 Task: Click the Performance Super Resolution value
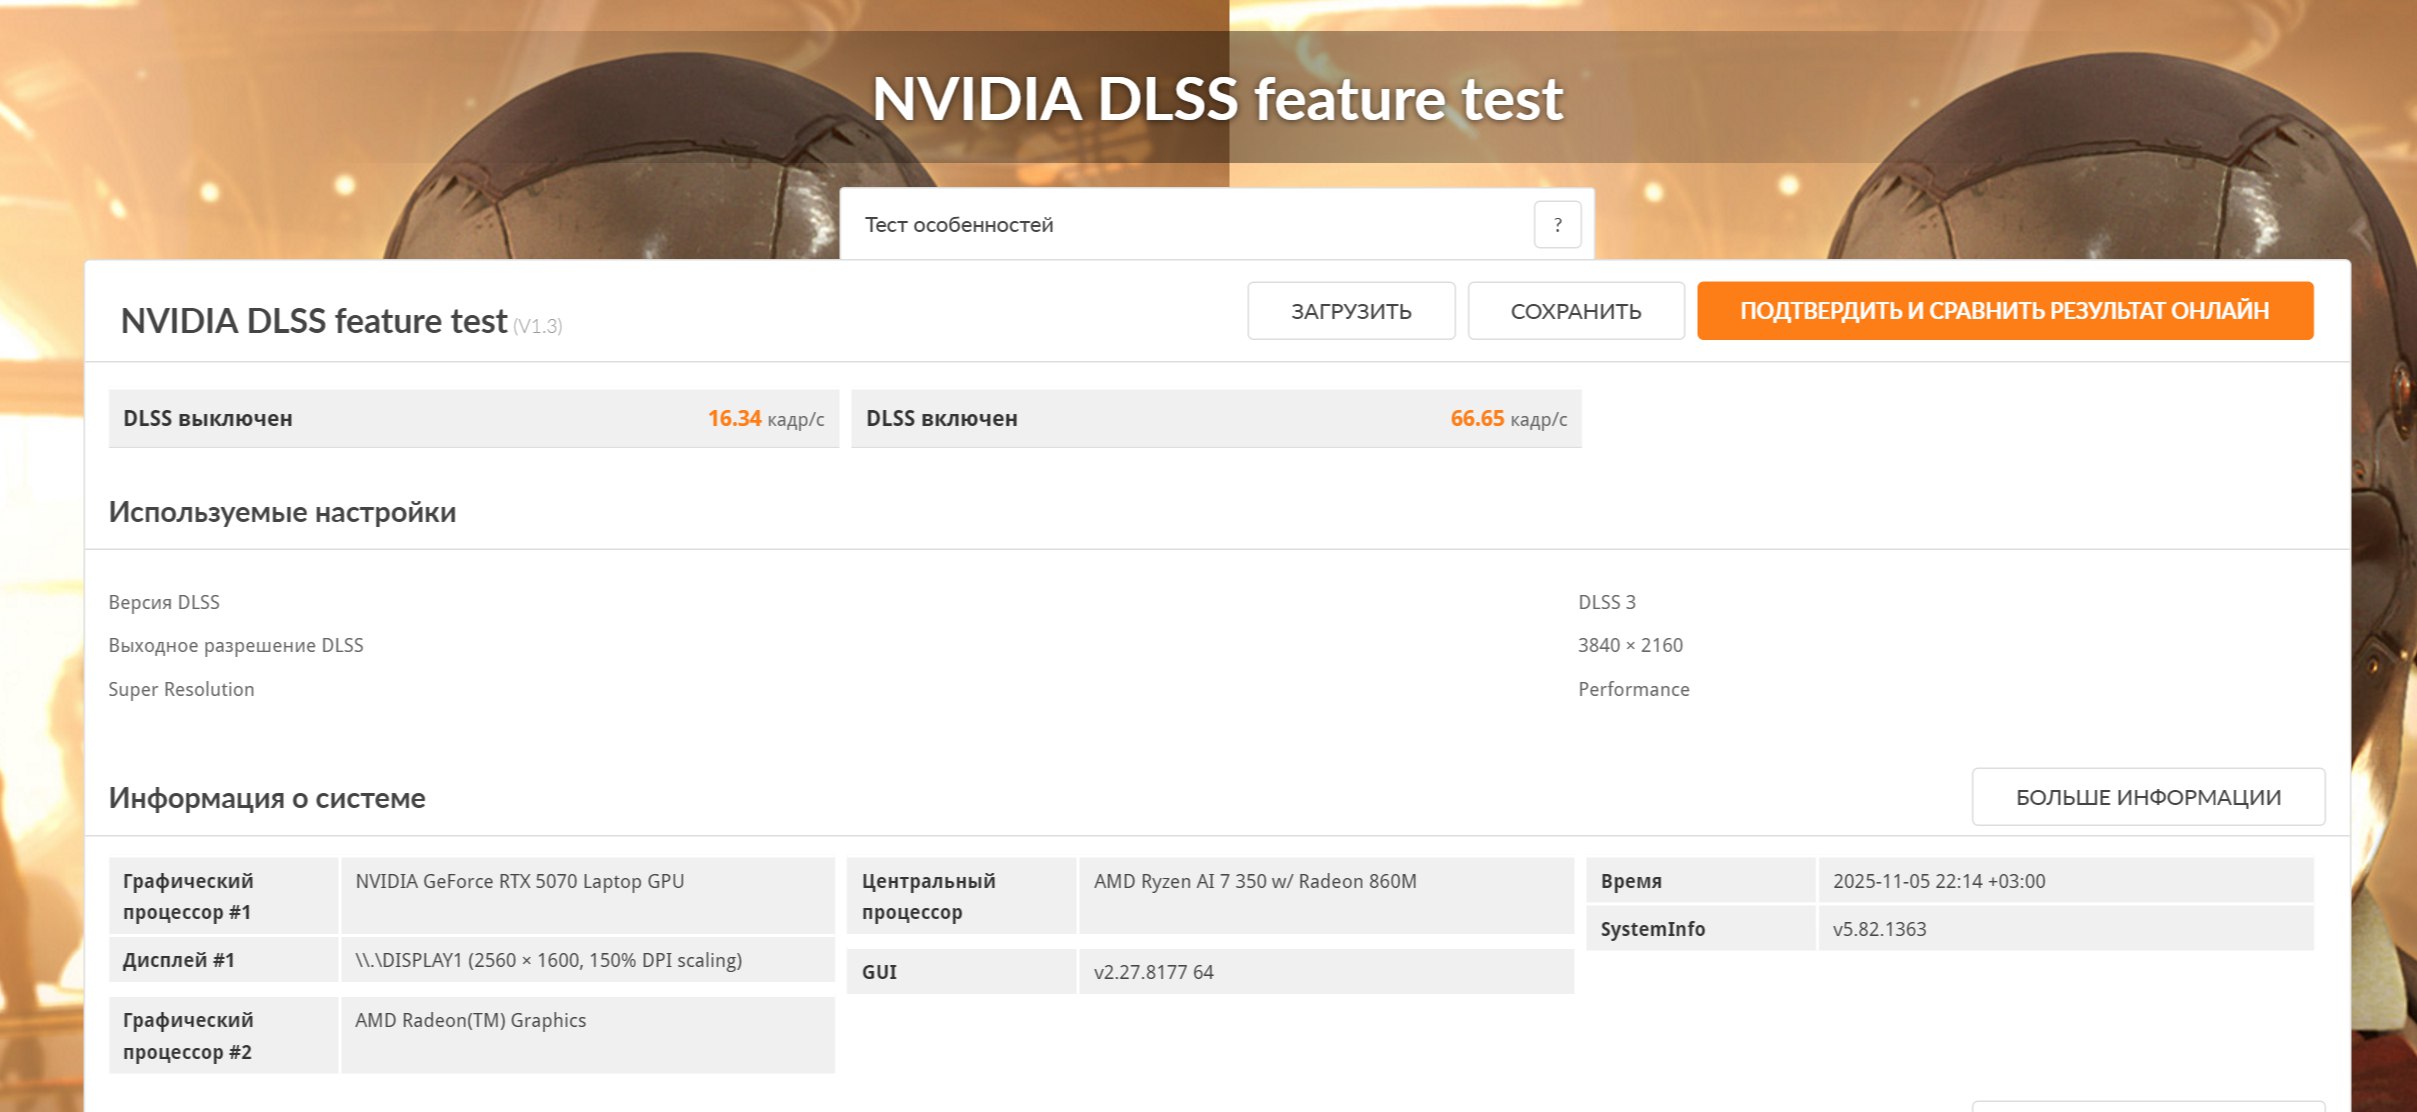click(1633, 689)
